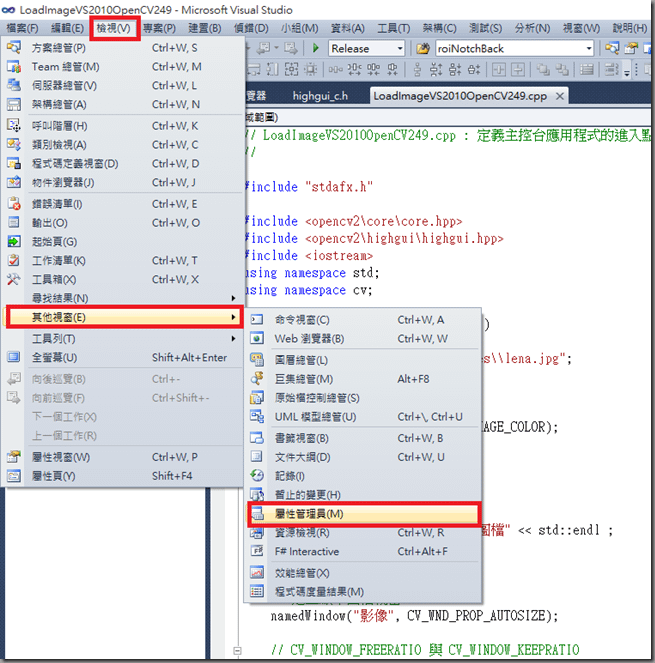Expand the 尋找結果(N) submenu
The width and height of the screenshot is (655, 663).
tap(123, 298)
